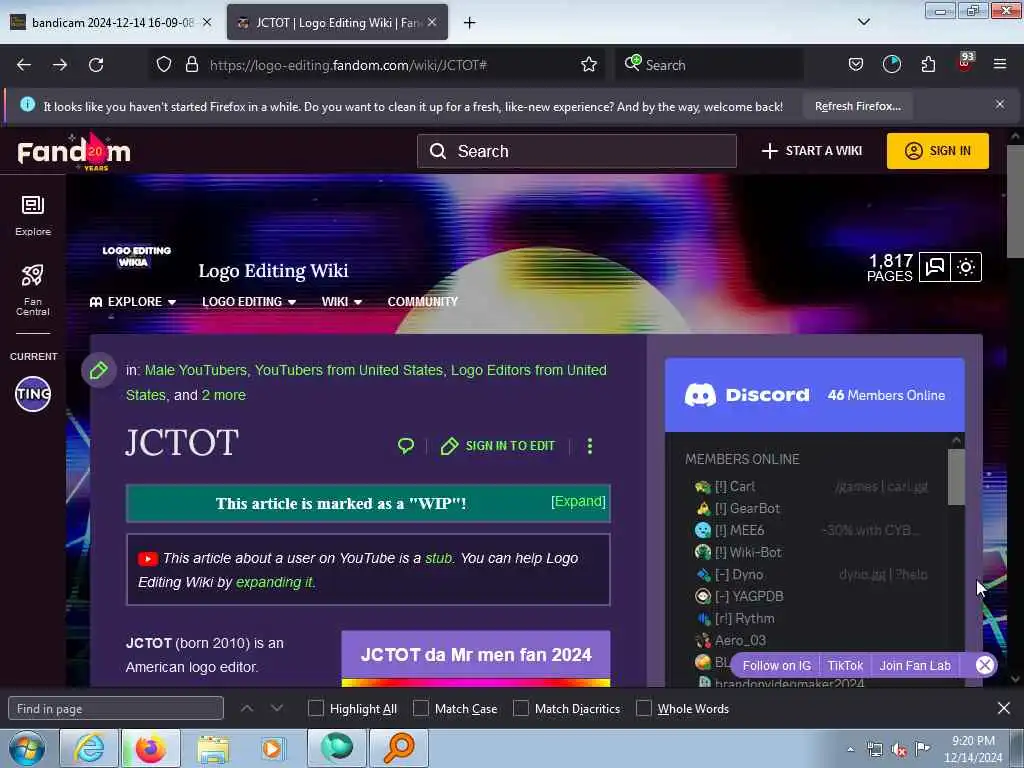Focus the Find in page input
The image size is (1024, 768).
[116, 709]
